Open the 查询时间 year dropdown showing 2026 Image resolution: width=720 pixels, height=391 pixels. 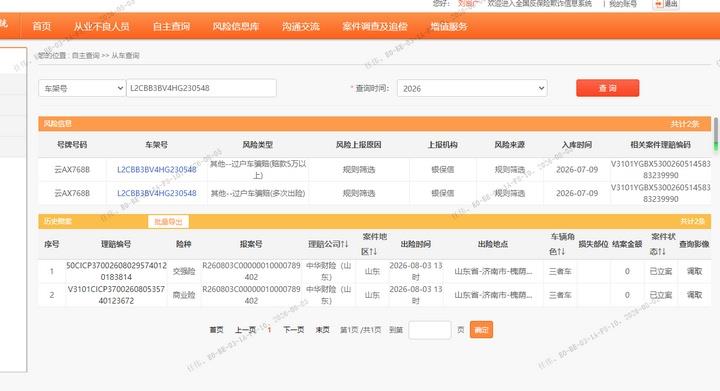pyautogui.click(x=472, y=88)
